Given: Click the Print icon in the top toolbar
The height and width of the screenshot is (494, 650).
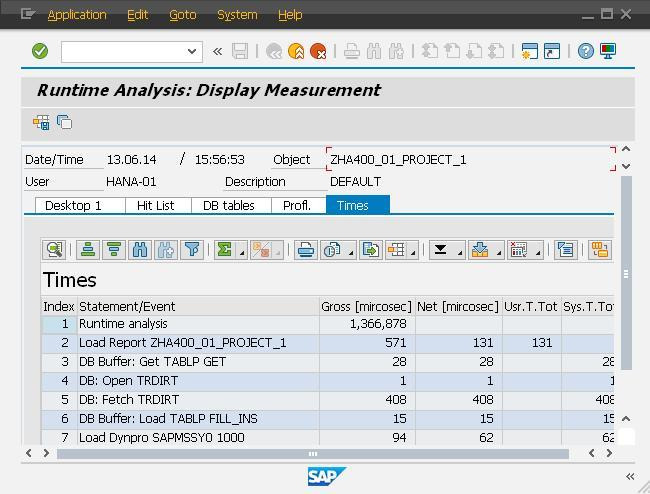Looking at the screenshot, I should click(x=352, y=51).
